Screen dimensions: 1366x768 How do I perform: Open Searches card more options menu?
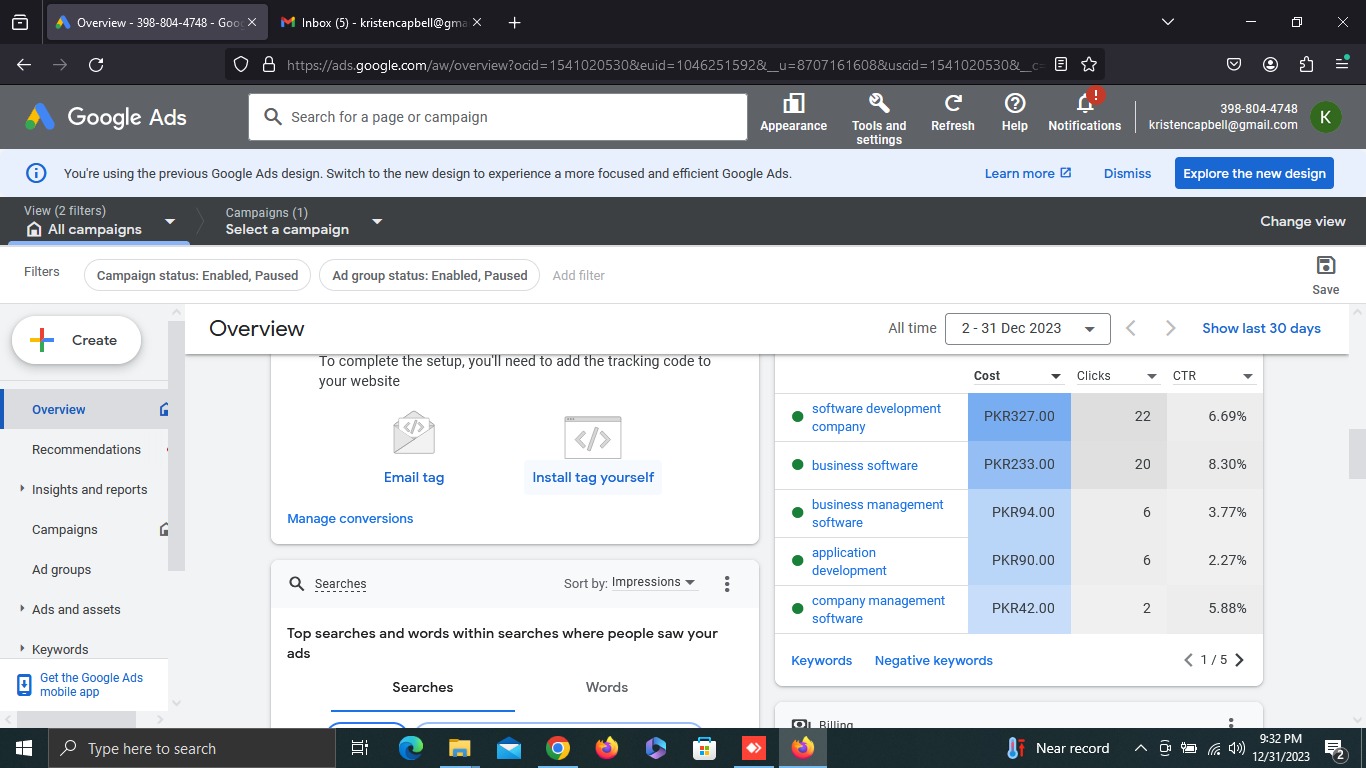727,584
